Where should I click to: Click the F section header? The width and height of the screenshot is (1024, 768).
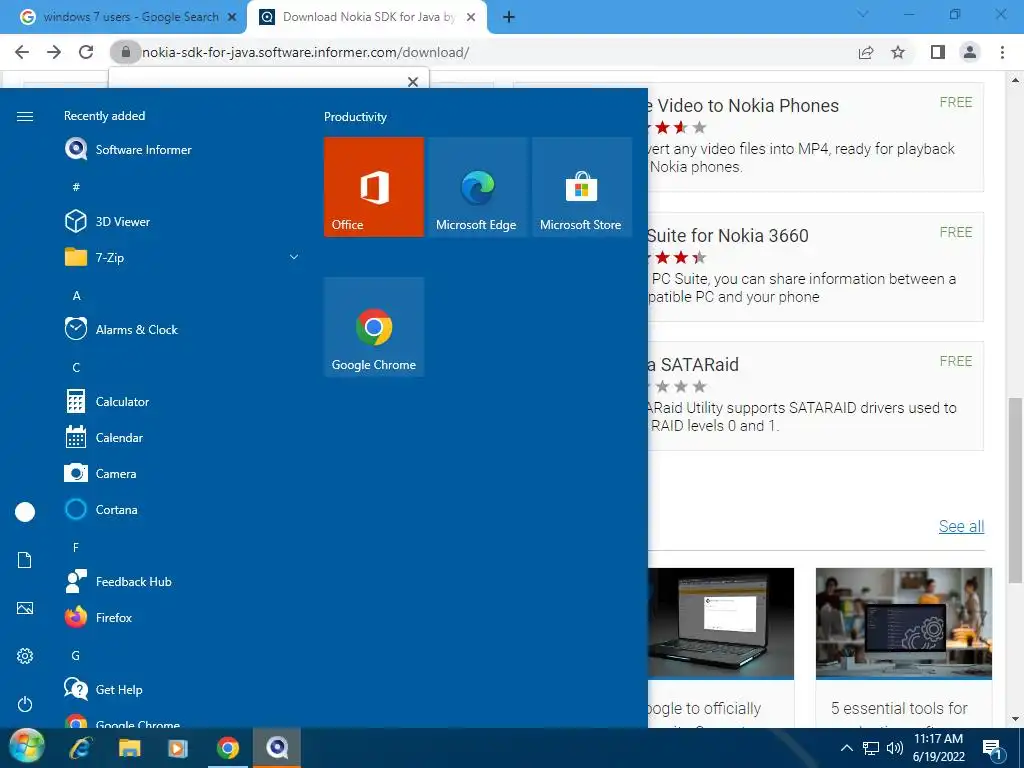[x=76, y=547]
